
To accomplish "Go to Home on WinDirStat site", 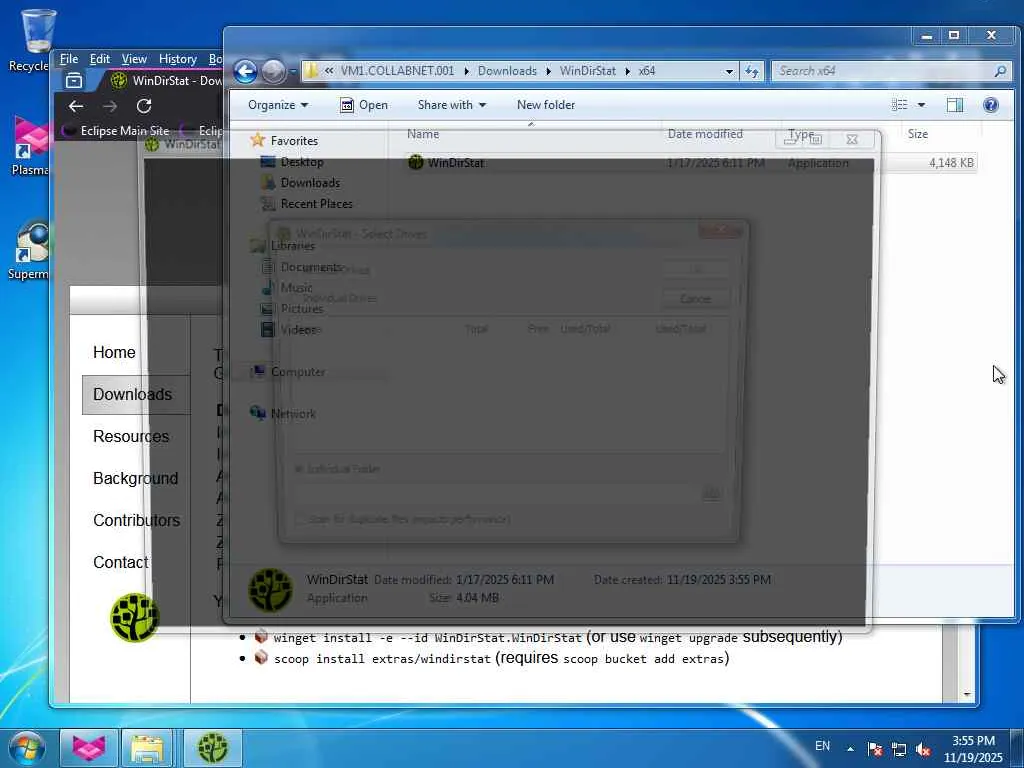I will pyautogui.click(x=114, y=353).
